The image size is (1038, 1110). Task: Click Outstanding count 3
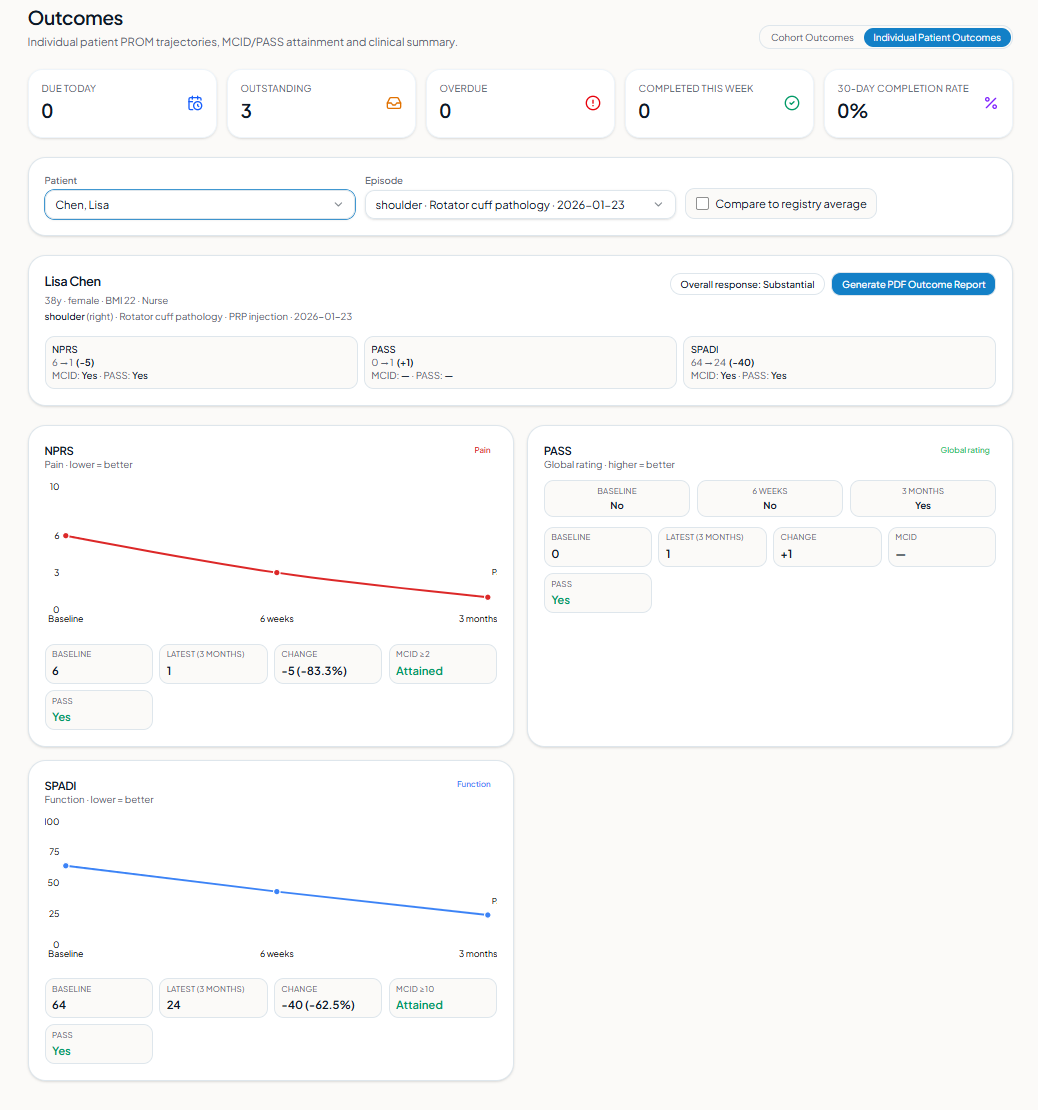pos(246,111)
